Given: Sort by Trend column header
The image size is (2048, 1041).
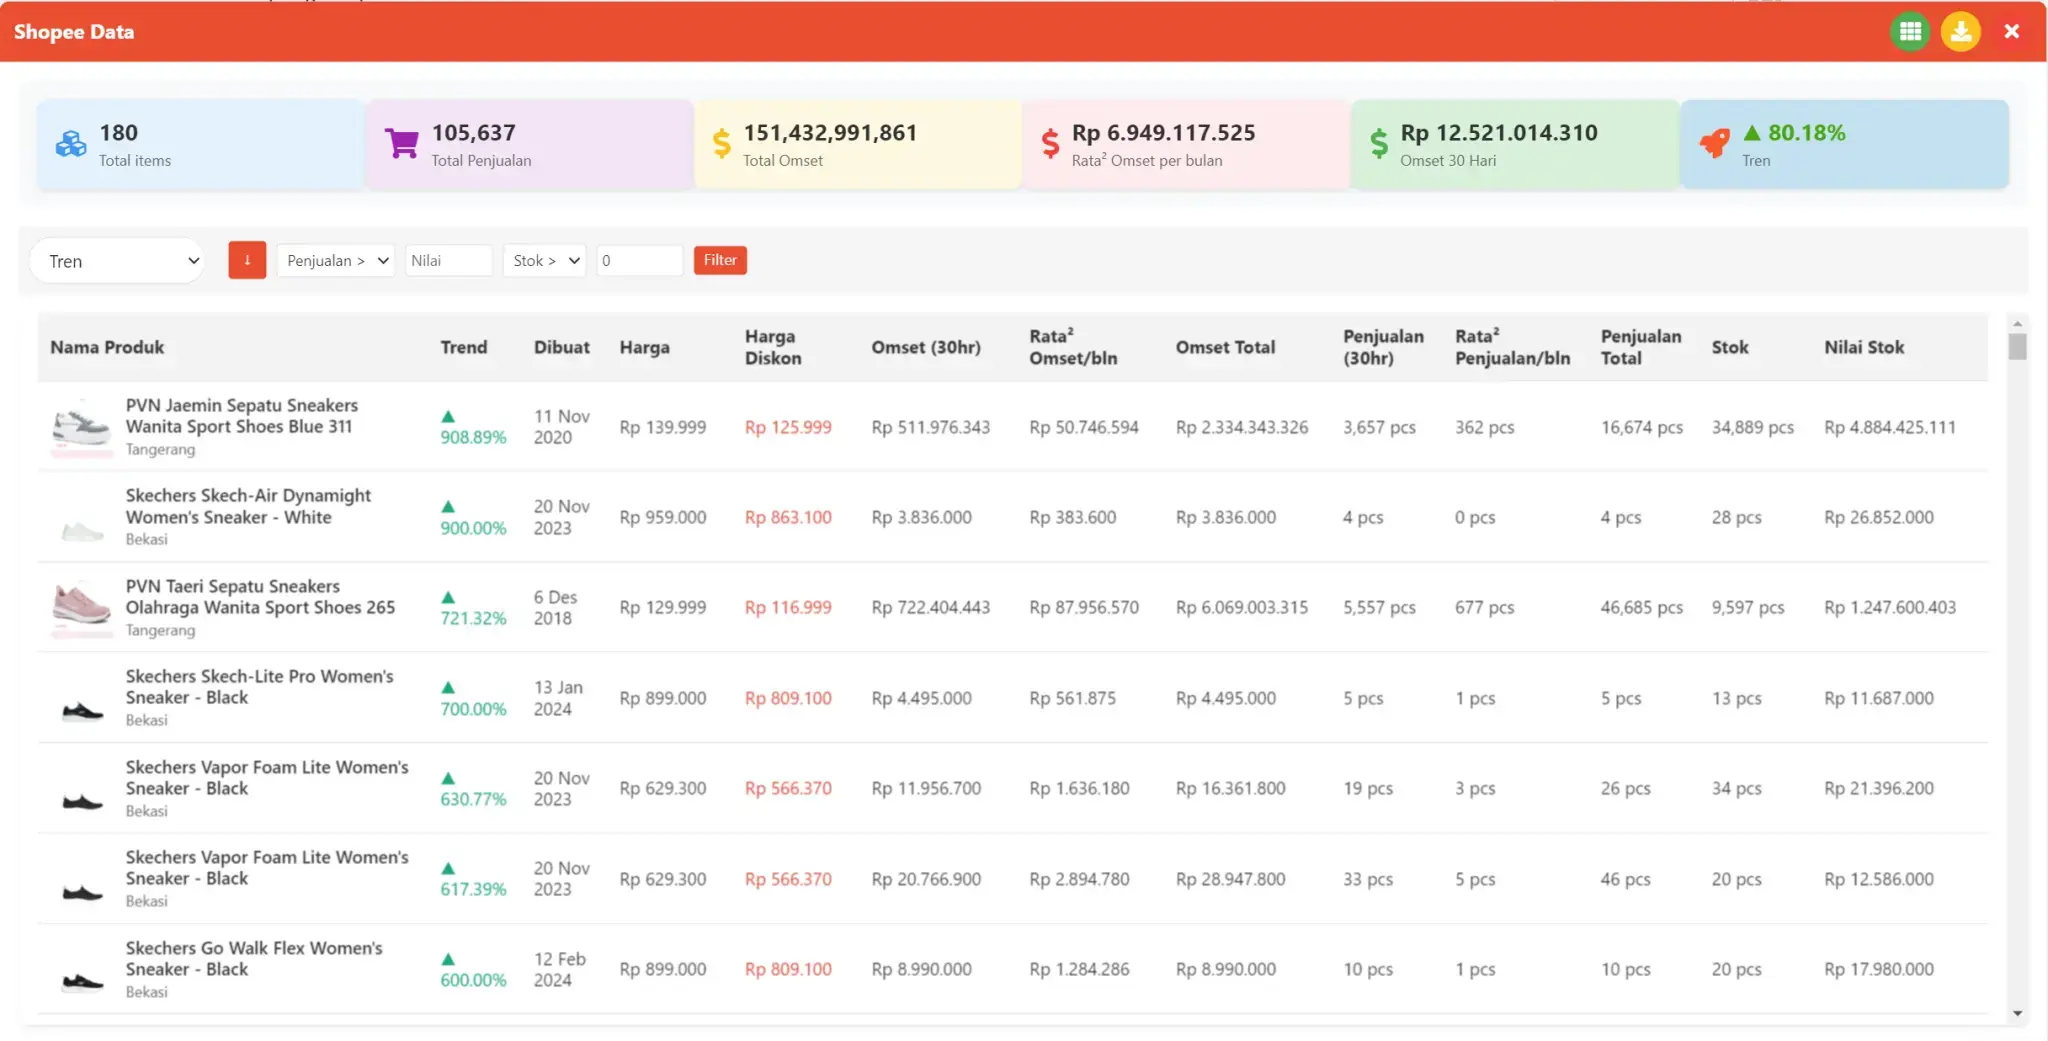Looking at the screenshot, I should [464, 347].
